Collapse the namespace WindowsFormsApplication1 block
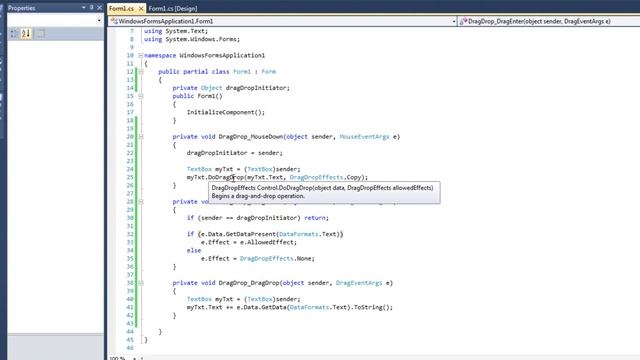This screenshot has width=640, height=360. [140, 56]
